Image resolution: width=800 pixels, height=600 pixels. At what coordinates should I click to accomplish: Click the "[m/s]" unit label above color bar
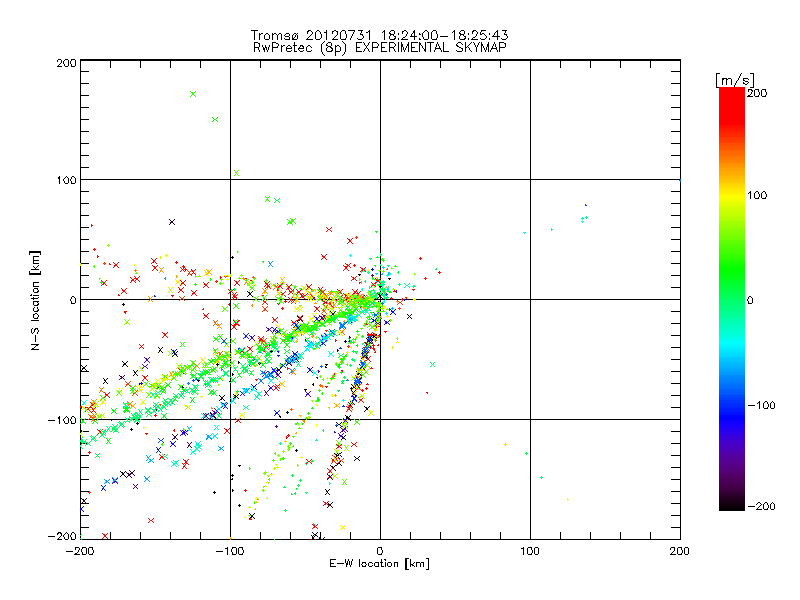734,80
